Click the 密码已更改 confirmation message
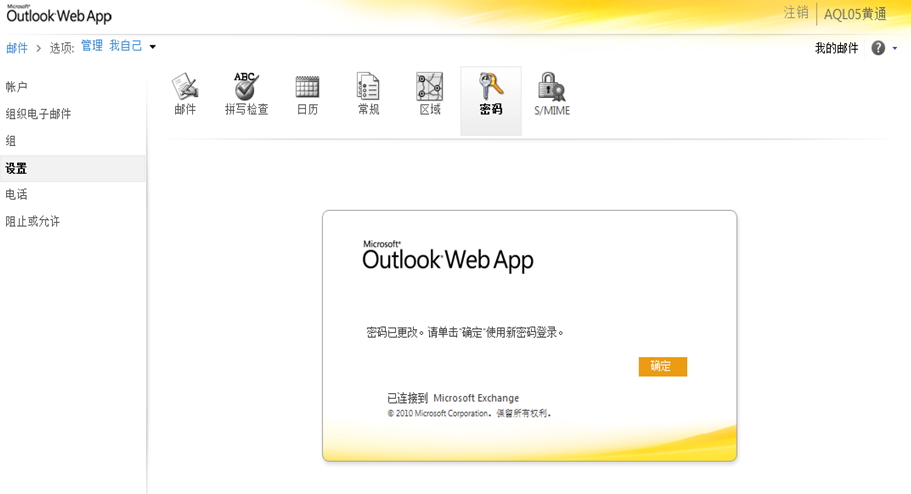911x494 pixels. pos(465,332)
